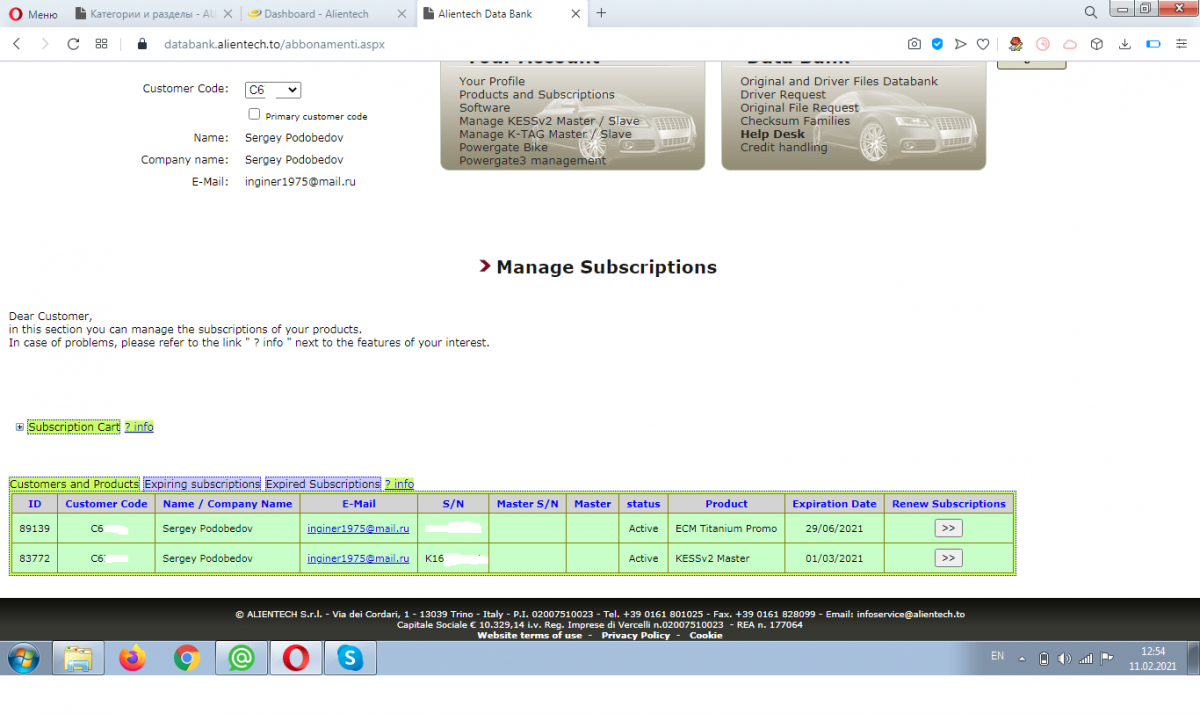This screenshot has width=1200, height=714.
Task: Open Credit handling link
Action: point(784,147)
